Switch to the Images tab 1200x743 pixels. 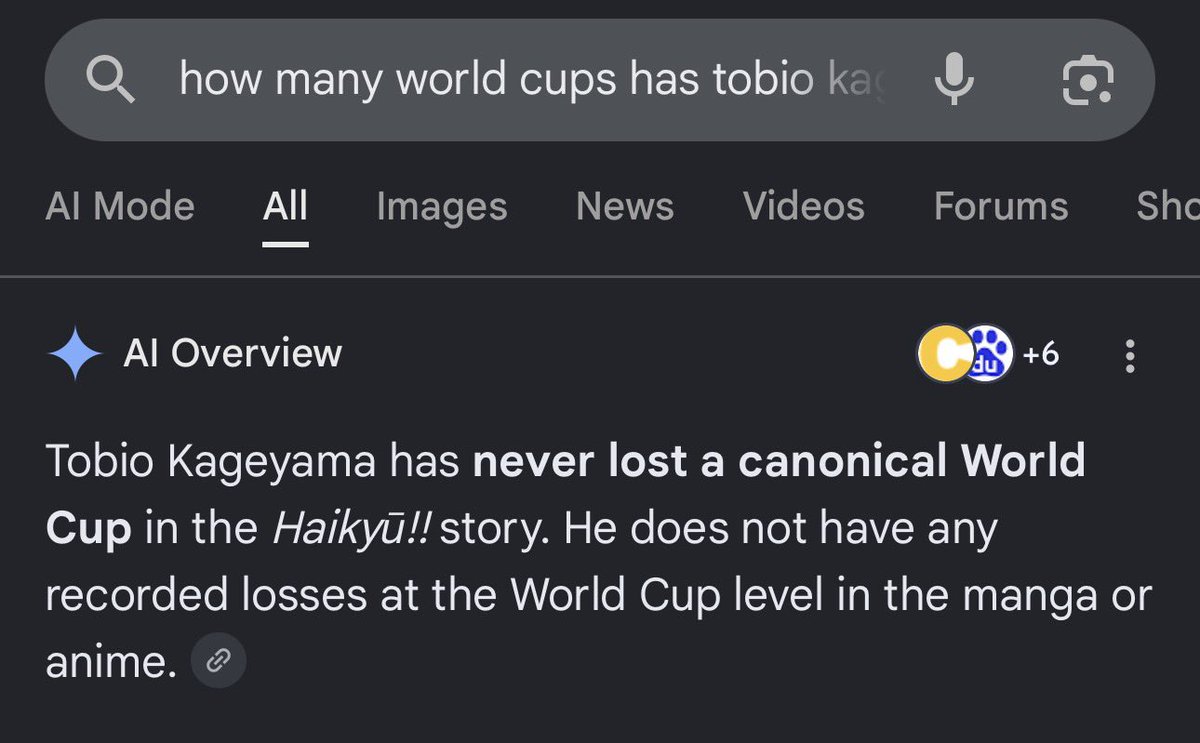coord(442,206)
